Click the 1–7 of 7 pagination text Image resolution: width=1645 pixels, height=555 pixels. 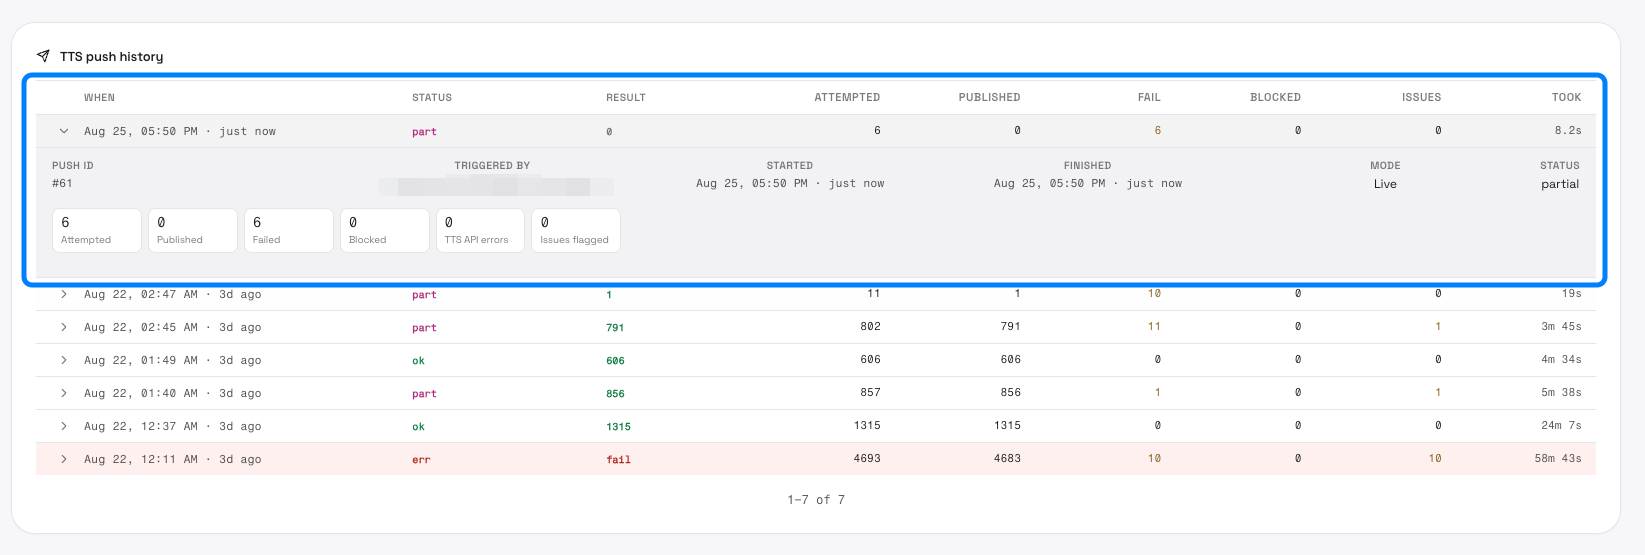pyautogui.click(x=816, y=500)
